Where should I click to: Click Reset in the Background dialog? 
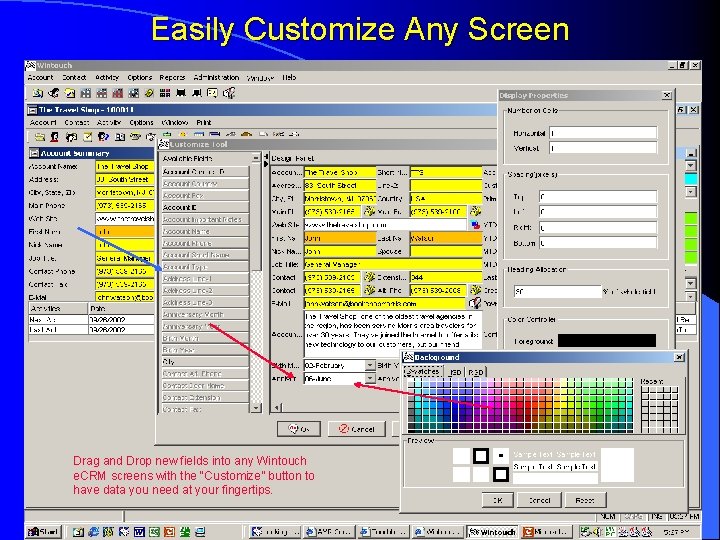pos(585,500)
